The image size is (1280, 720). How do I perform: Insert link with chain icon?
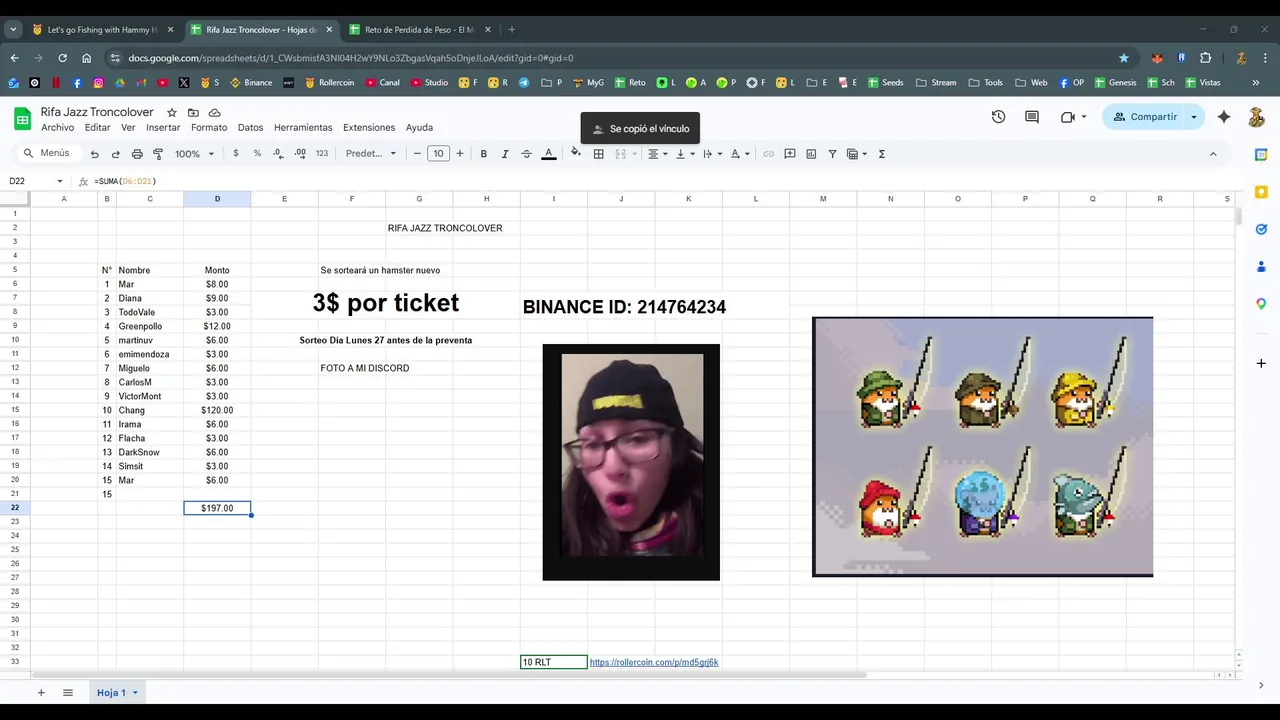768,154
